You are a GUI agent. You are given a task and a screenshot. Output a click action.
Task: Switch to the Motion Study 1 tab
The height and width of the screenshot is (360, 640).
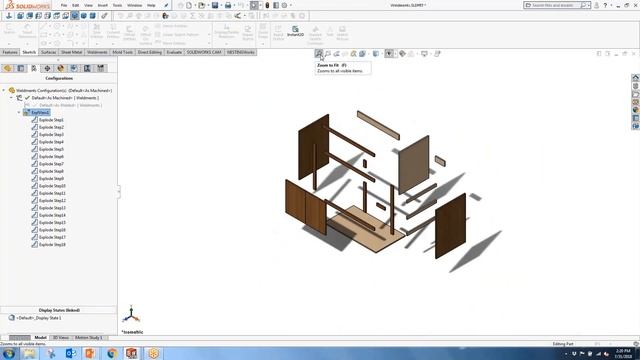pyautogui.click(x=89, y=338)
